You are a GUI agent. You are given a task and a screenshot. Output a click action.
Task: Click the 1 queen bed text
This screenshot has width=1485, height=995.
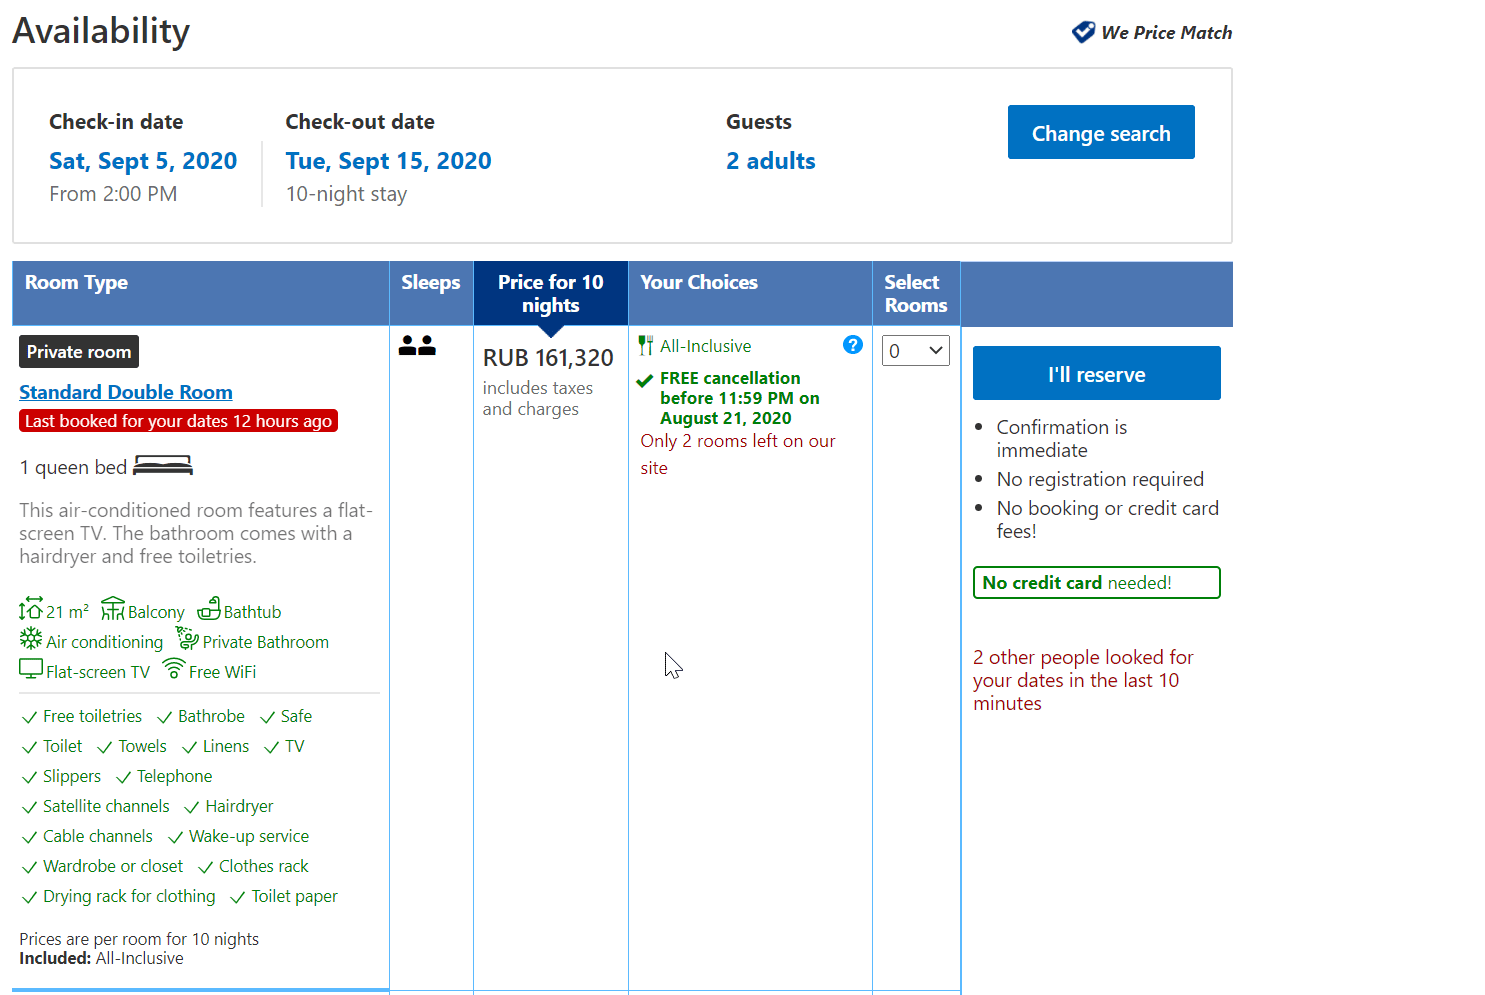point(73,467)
